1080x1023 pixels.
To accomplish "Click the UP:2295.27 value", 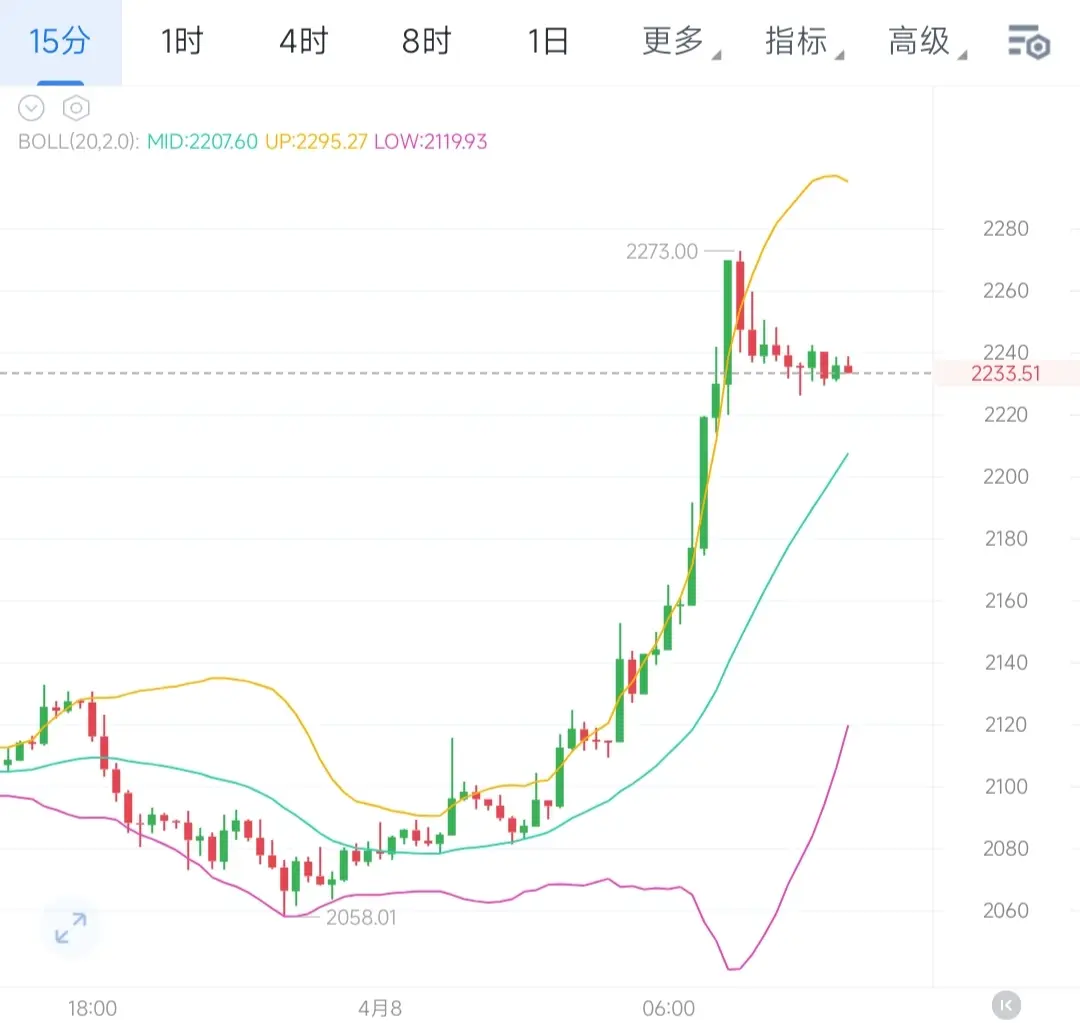I will click(x=316, y=142).
